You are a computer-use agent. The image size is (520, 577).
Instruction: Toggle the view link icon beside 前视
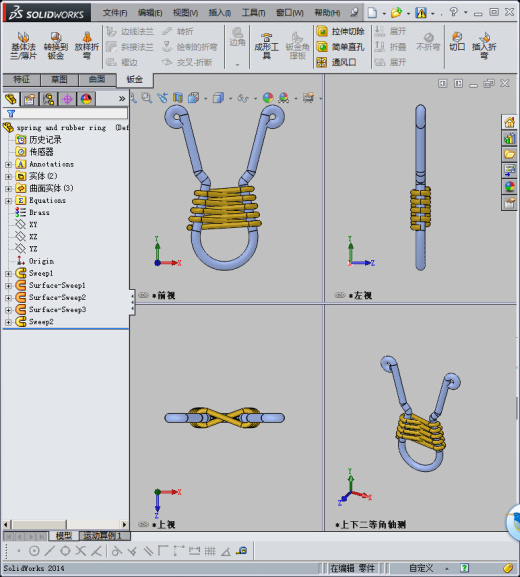144,295
